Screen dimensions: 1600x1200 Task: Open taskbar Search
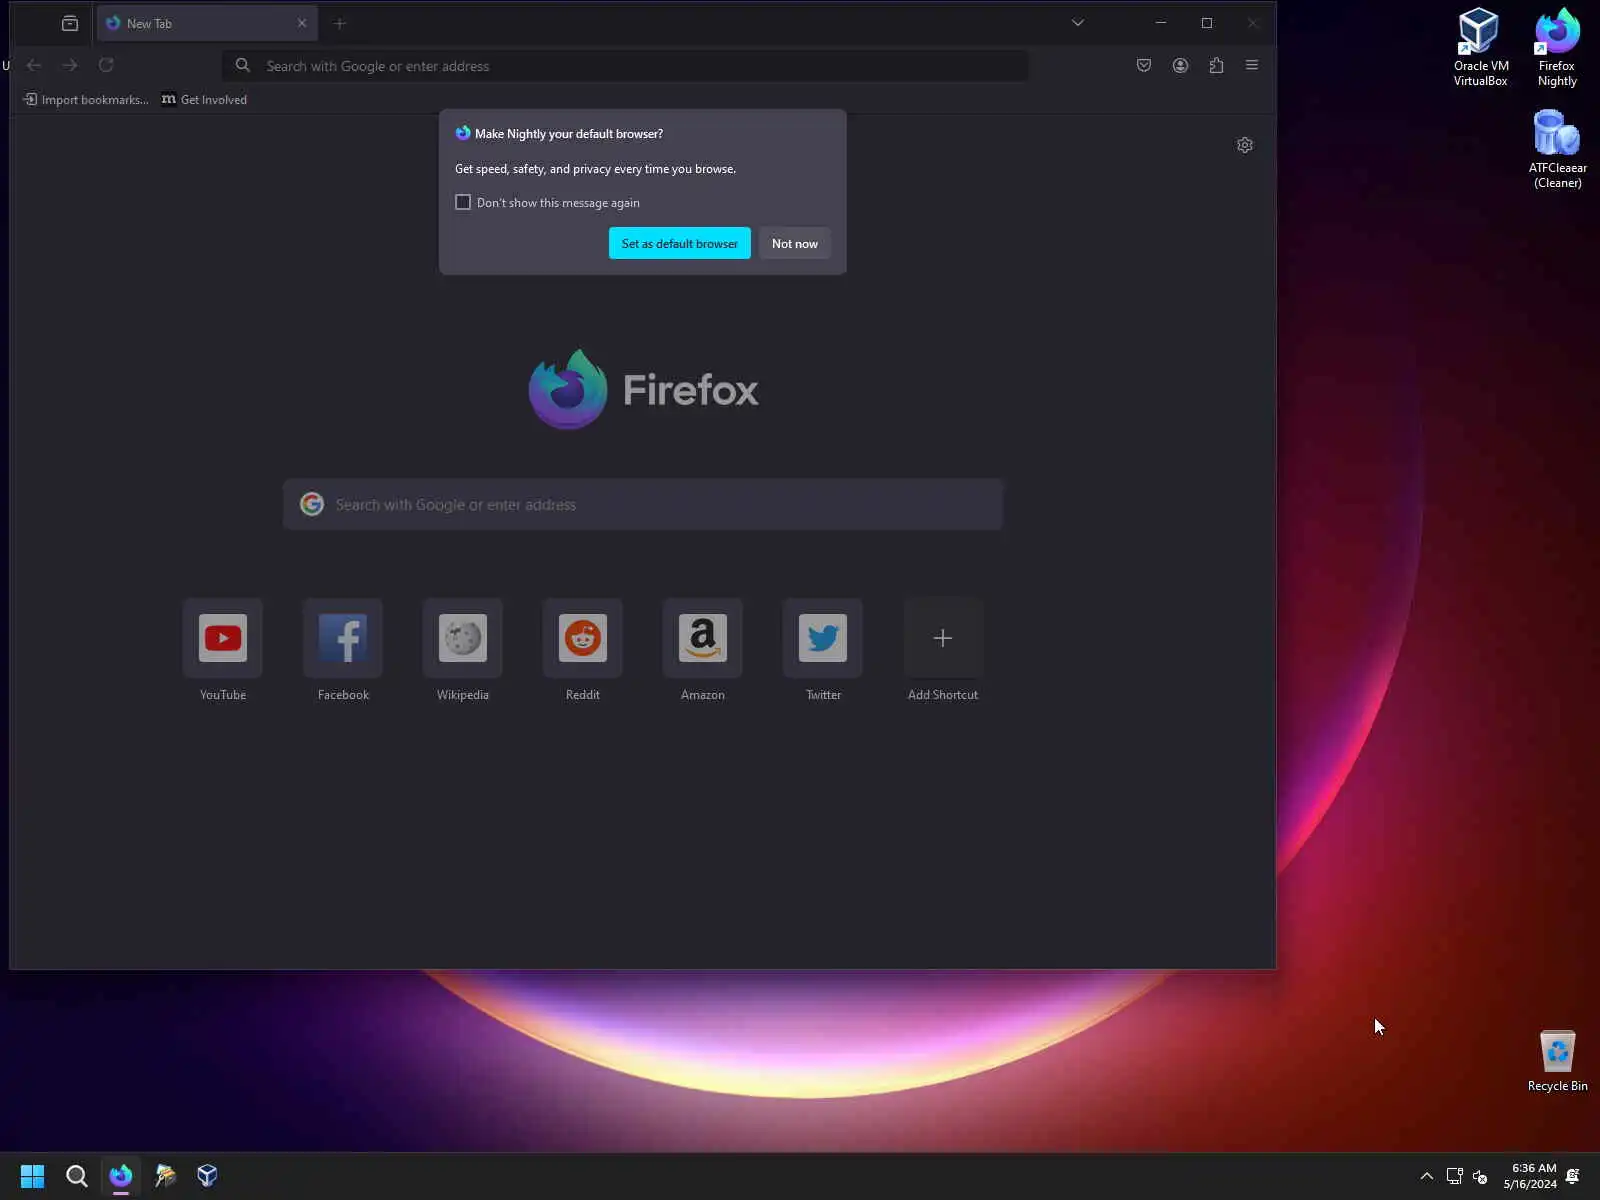pos(77,1176)
